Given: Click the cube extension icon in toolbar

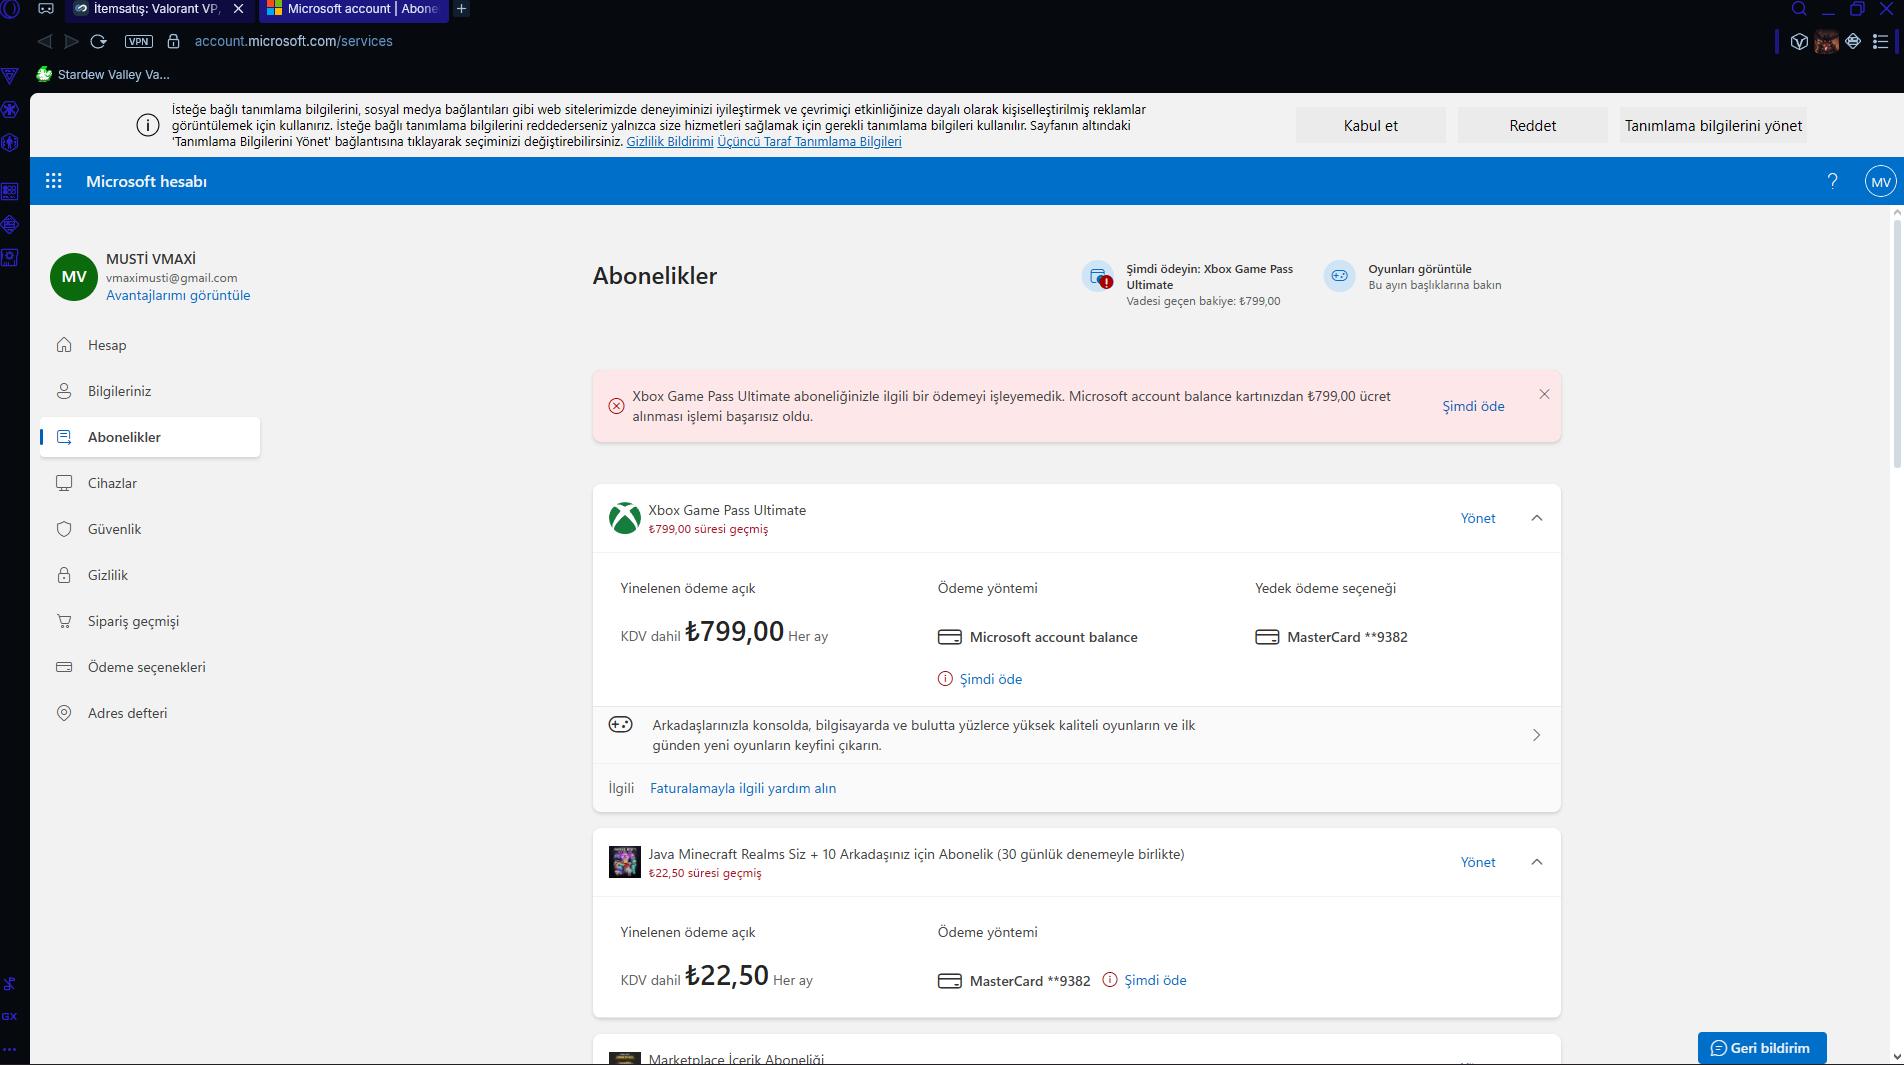Looking at the screenshot, I should pyautogui.click(x=1799, y=41).
